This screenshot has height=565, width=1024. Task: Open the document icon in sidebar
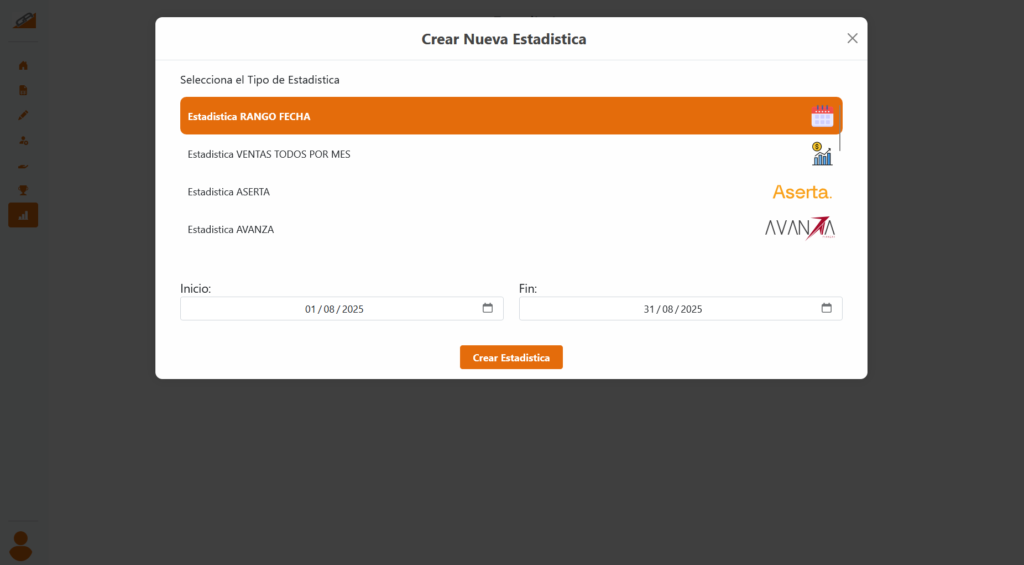coord(23,90)
